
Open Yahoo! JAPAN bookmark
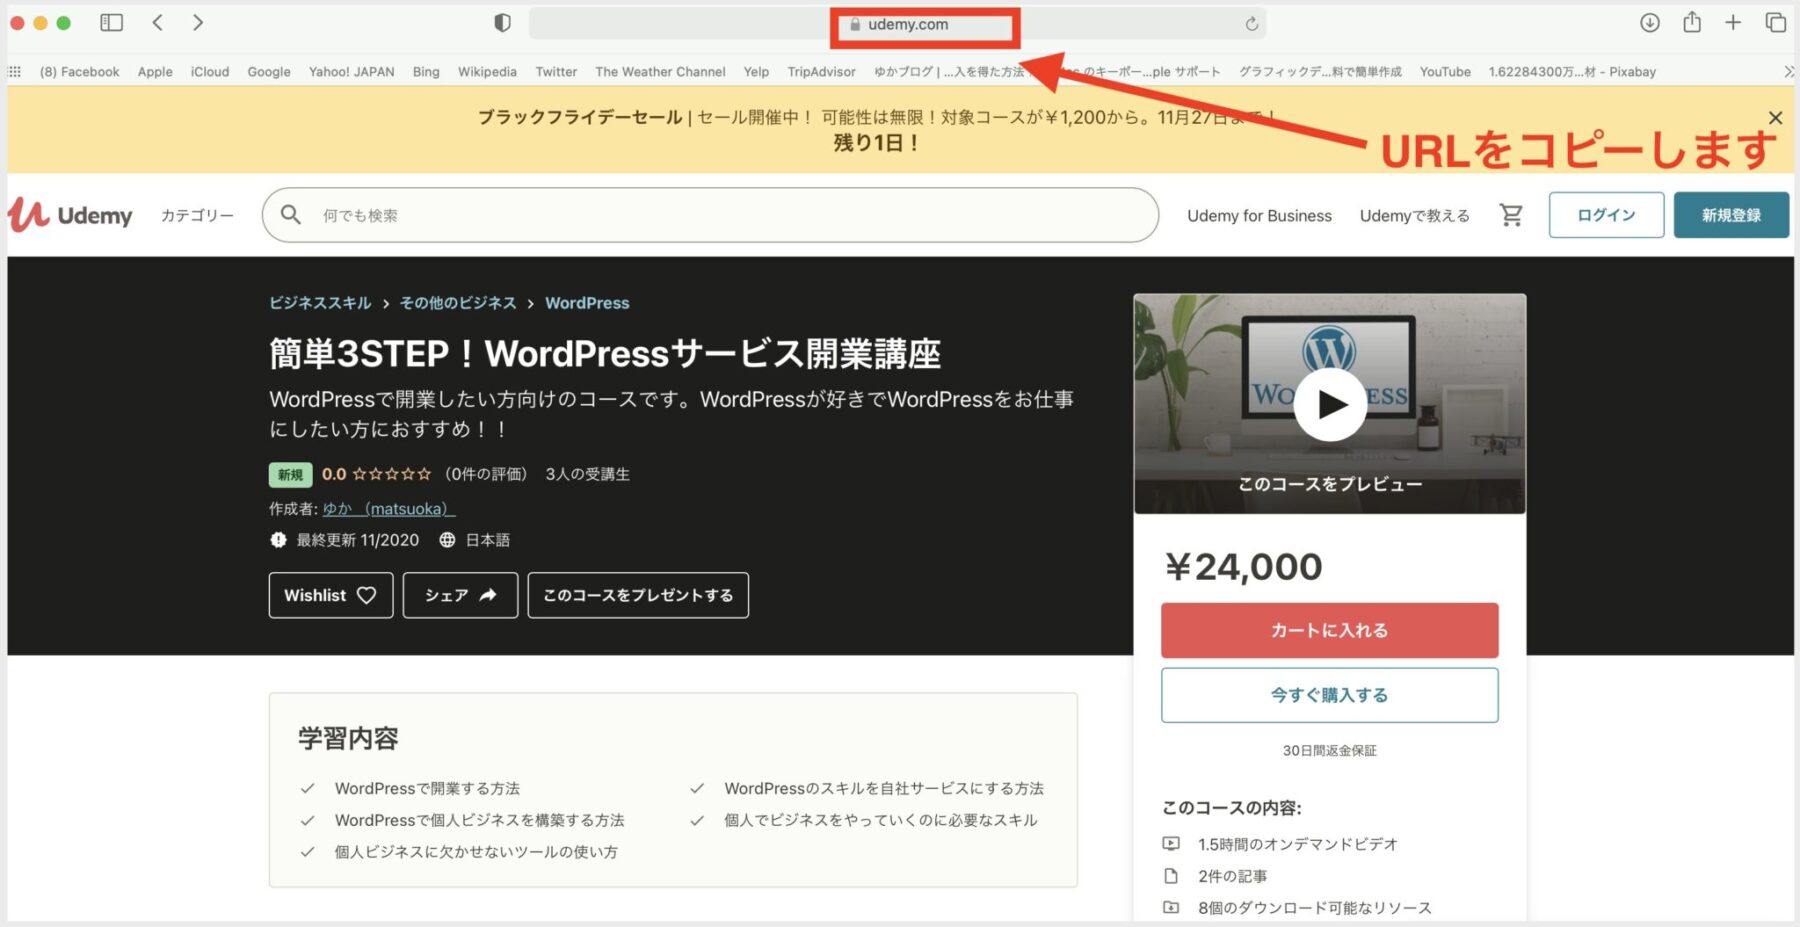351,72
